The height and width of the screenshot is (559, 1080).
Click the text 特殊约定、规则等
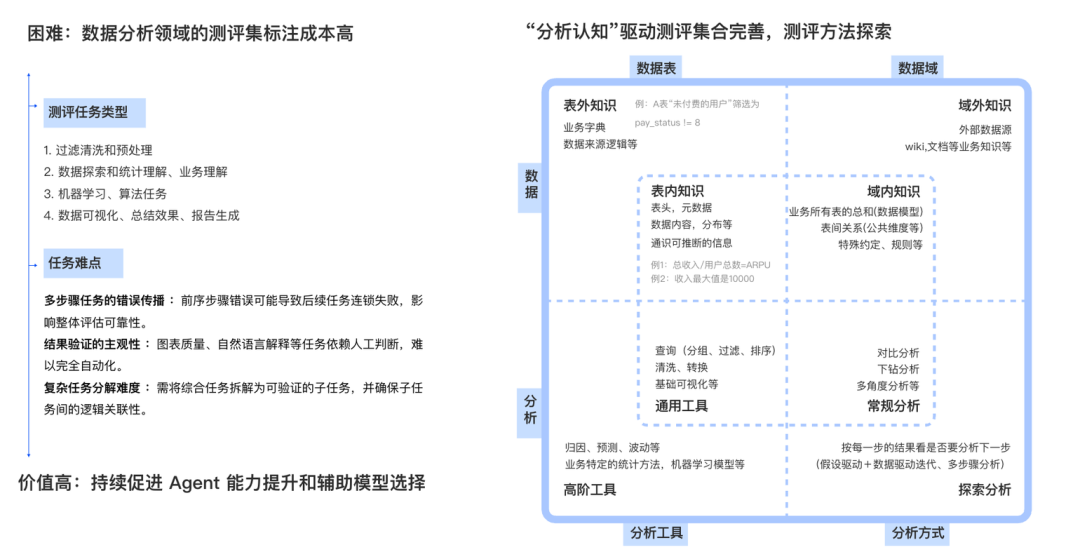880,245
